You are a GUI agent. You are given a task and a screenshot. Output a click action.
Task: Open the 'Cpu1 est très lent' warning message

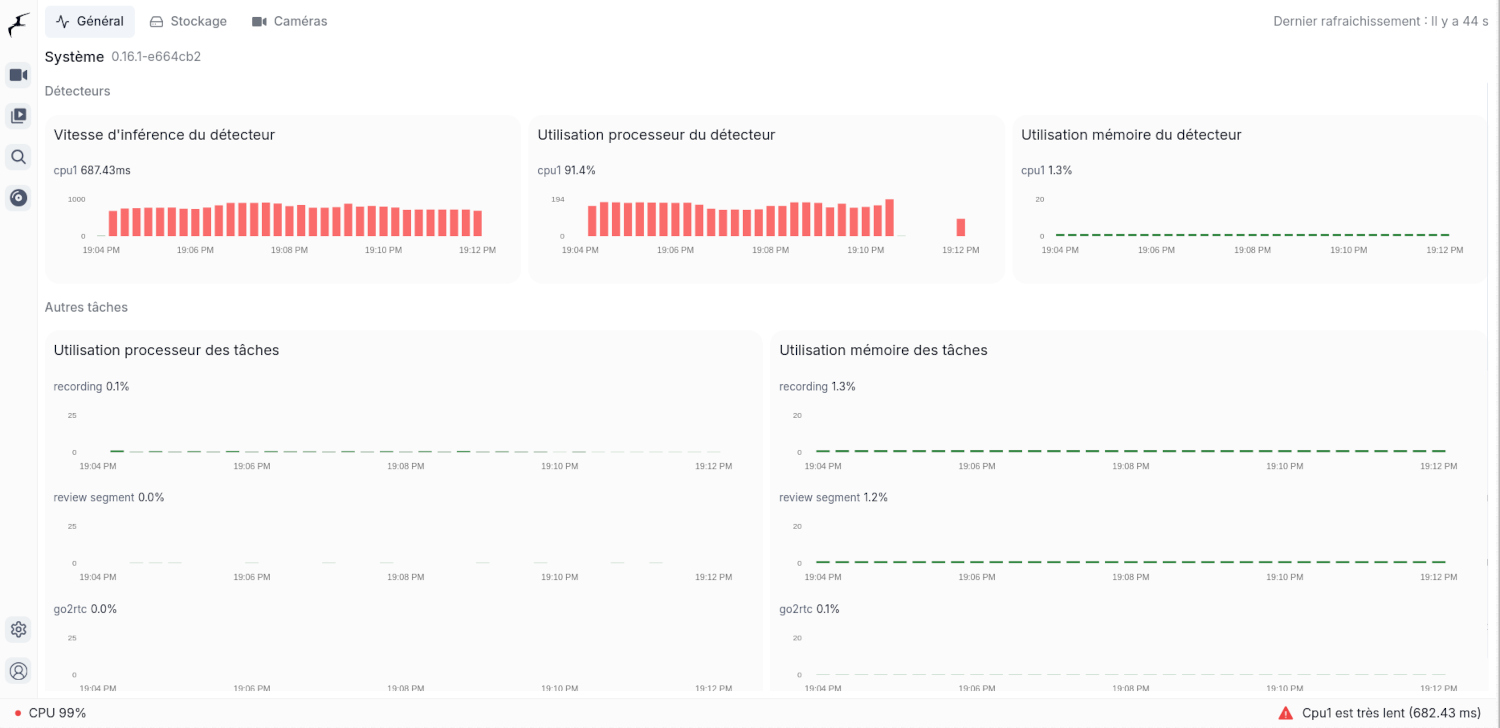pyautogui.click(x=1391, y=713)
